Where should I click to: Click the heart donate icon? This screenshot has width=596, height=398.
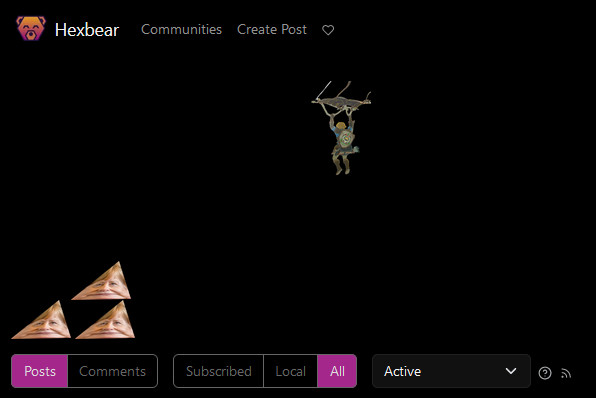click(x=328, y=30)
